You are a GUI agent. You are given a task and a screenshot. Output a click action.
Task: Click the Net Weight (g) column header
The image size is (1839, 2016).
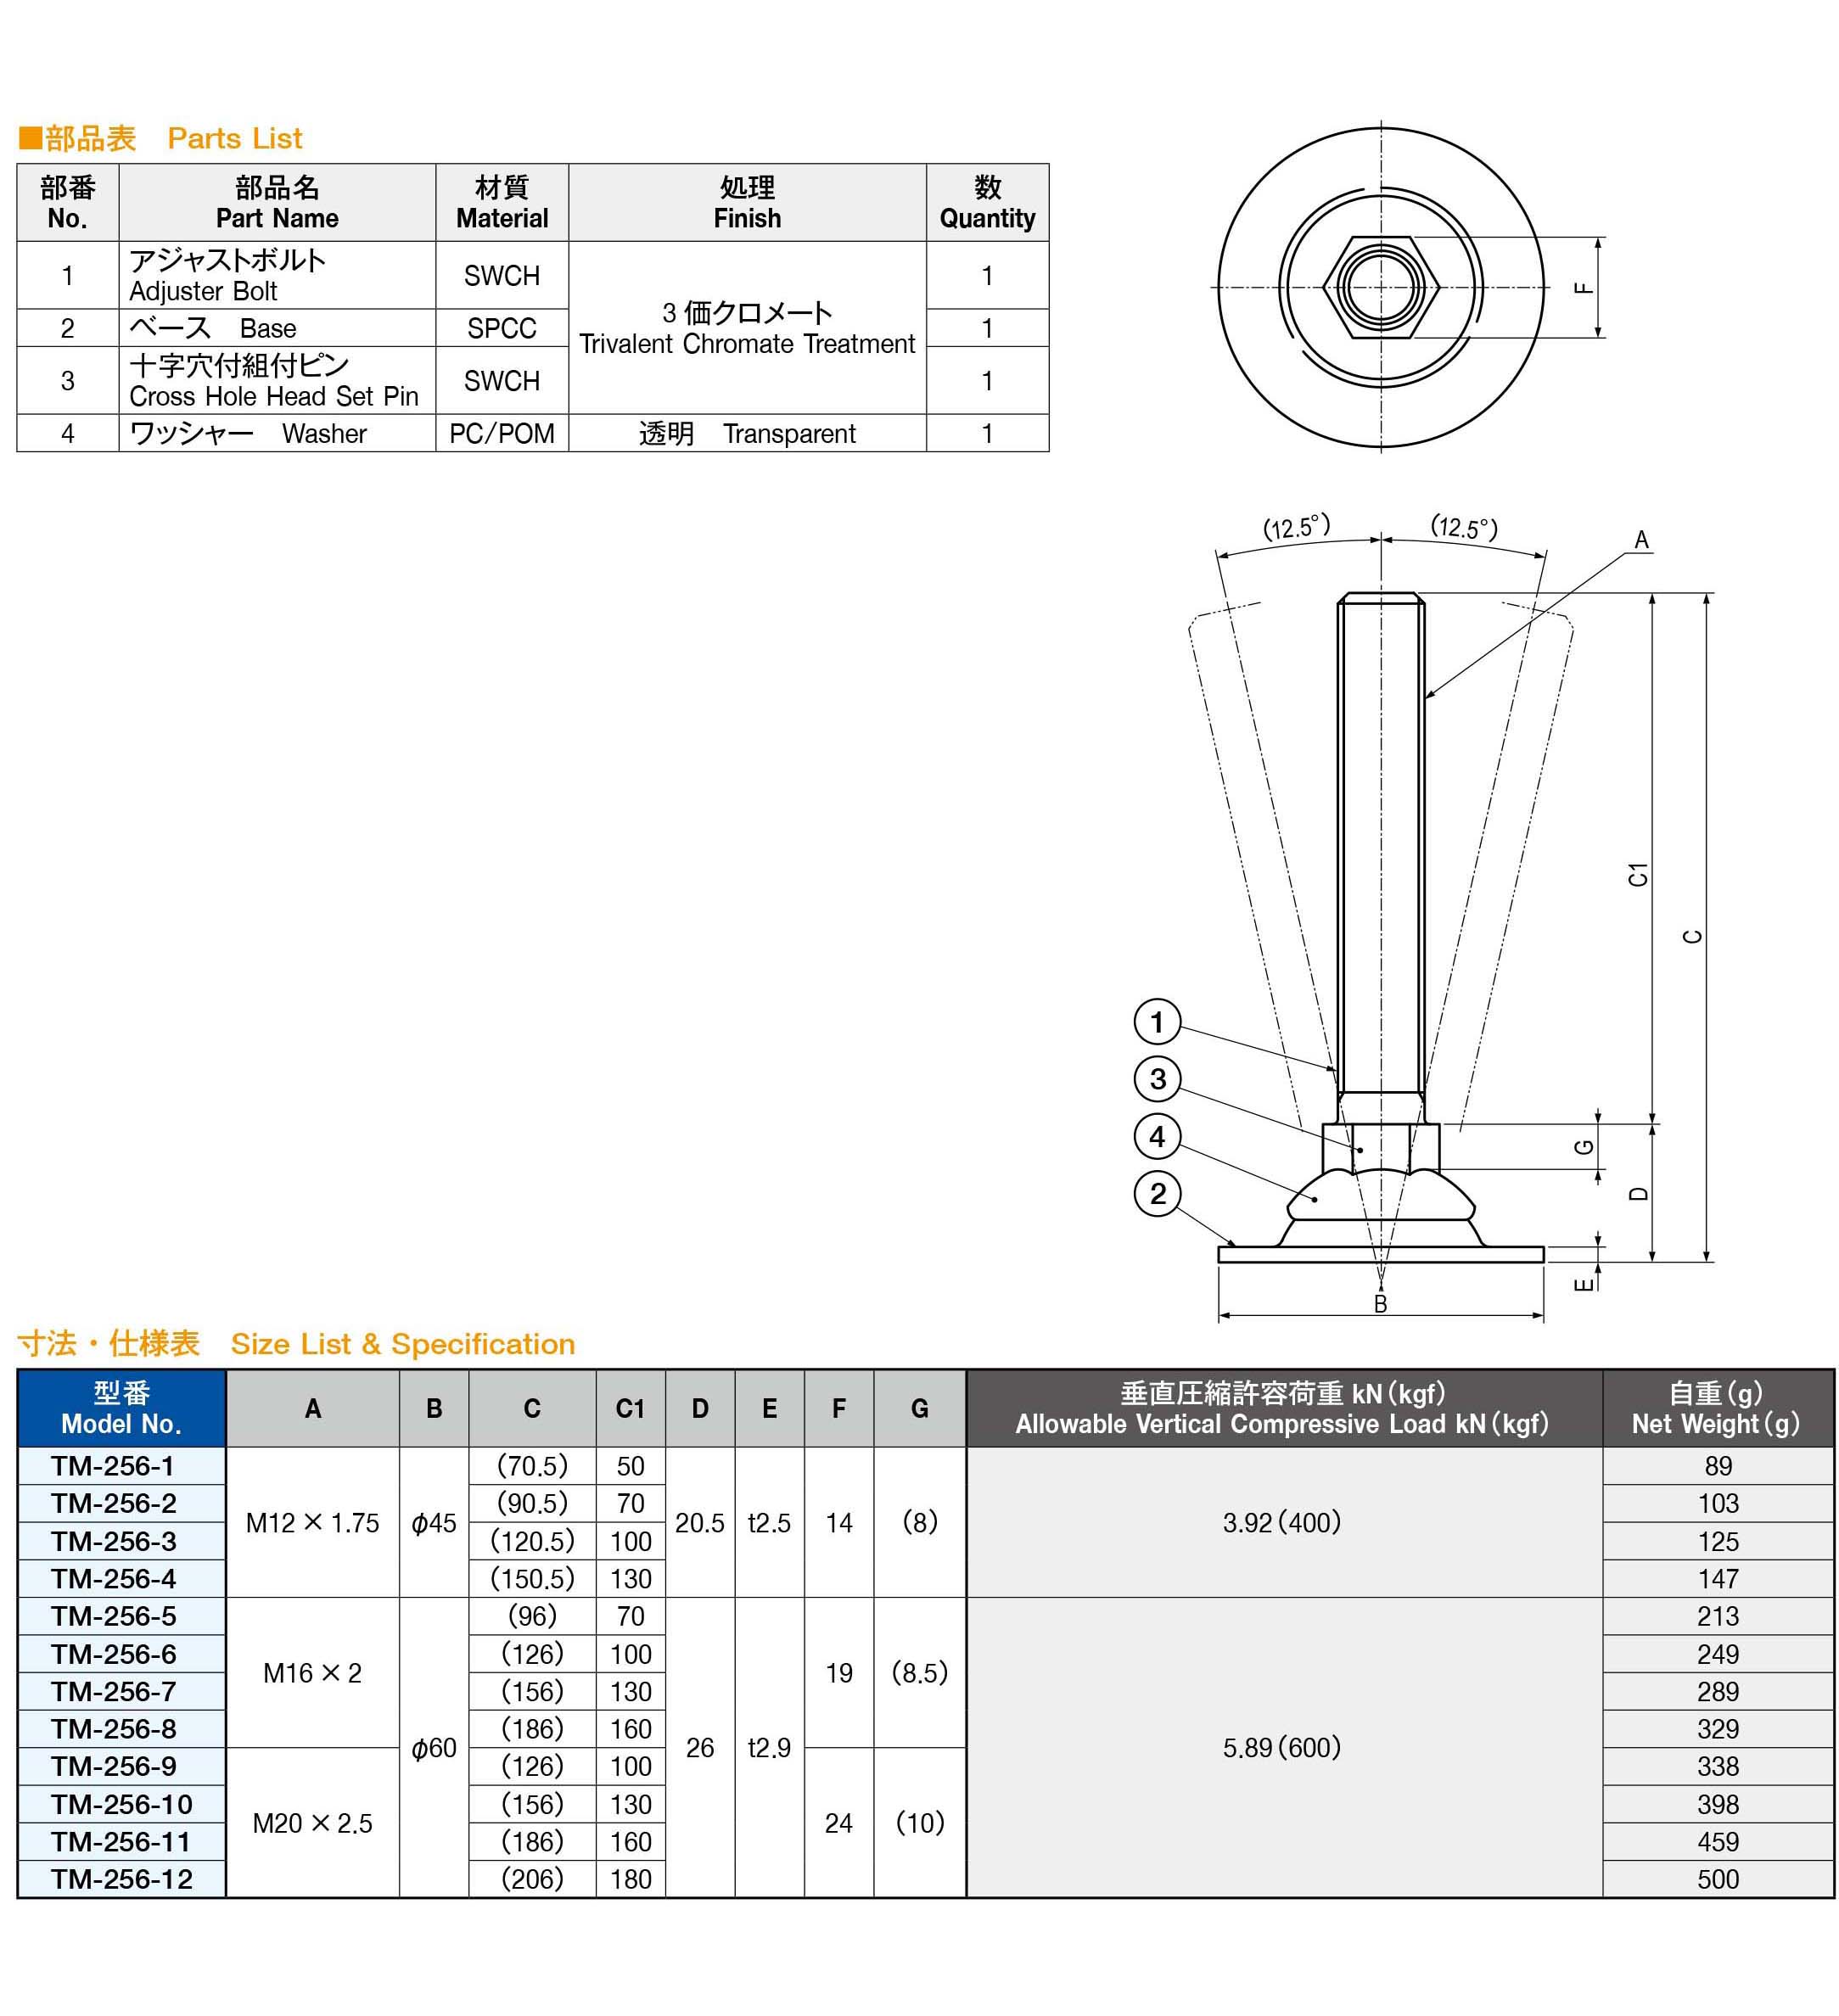(x=1716, y=1408)
